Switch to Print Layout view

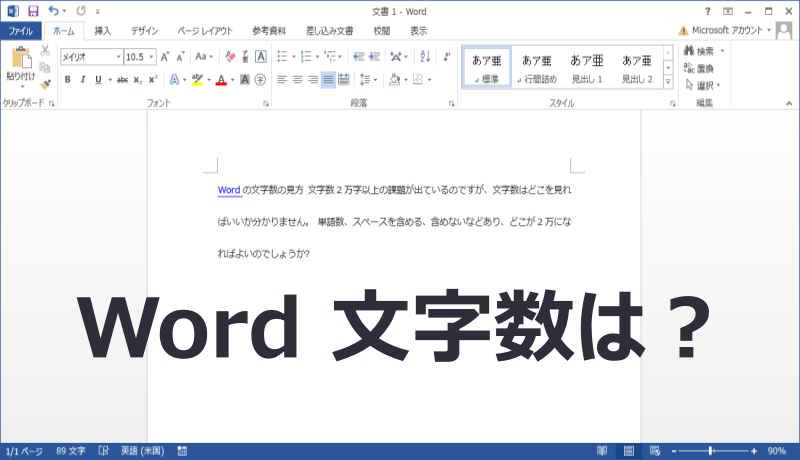pos(629,451)
